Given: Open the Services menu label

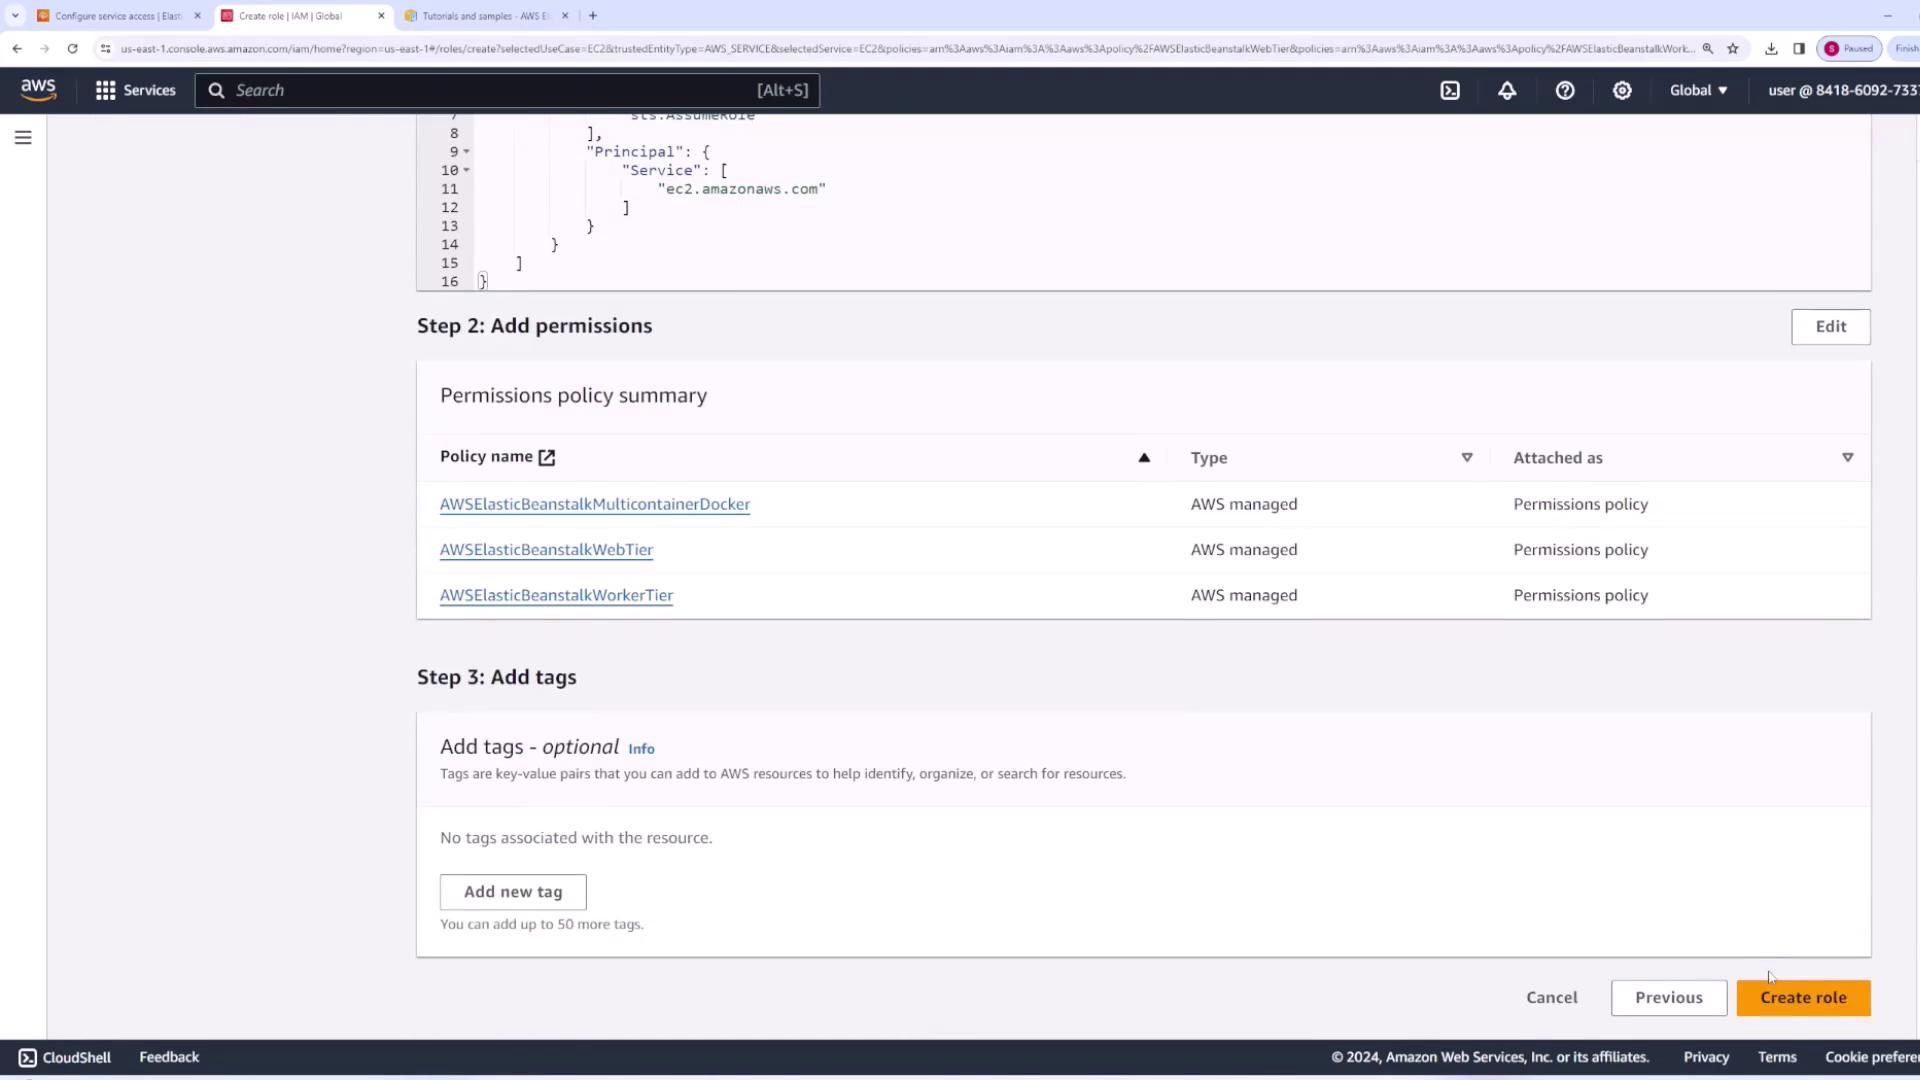Looking at the screenshot, I should point(149,90).
